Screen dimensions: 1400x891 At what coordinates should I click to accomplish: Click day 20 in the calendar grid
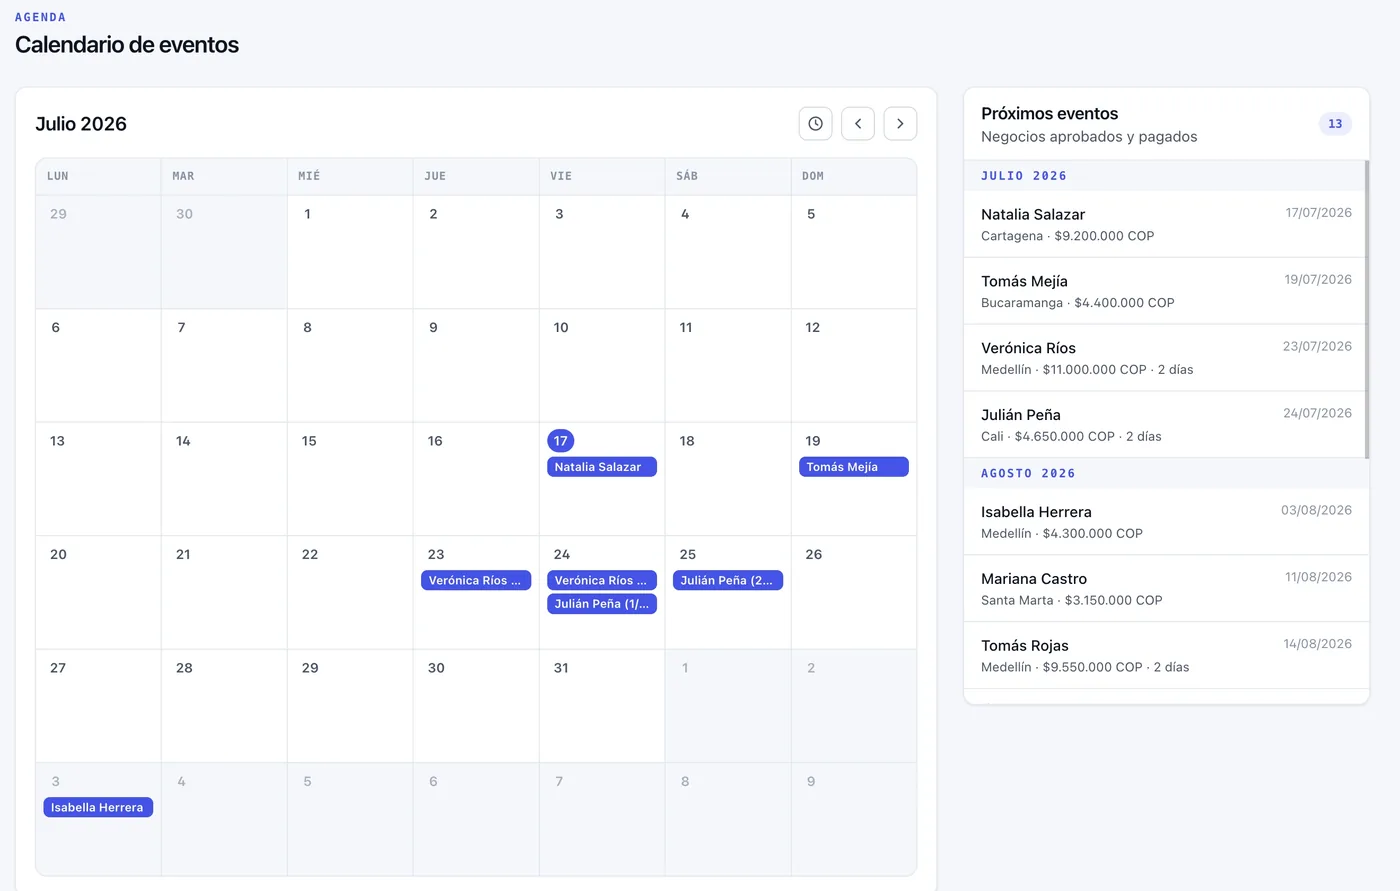pos(98,592)
